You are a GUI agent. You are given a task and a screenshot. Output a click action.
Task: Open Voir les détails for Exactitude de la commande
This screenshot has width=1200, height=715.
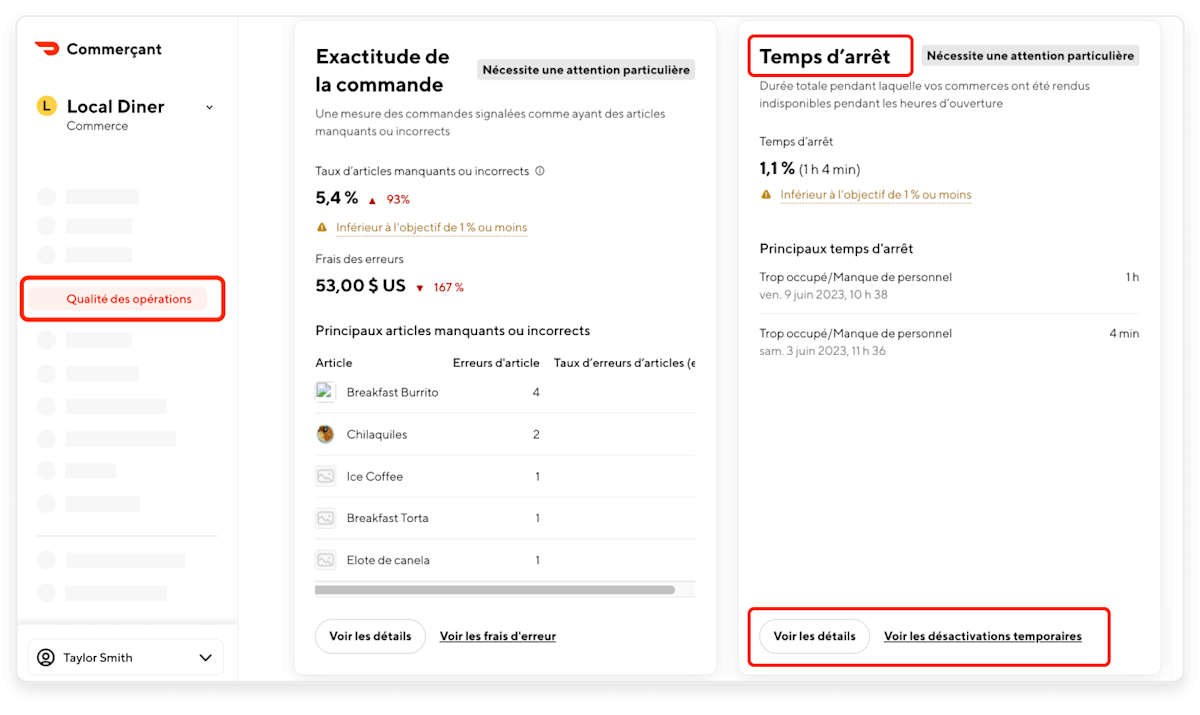pos(370,636)
